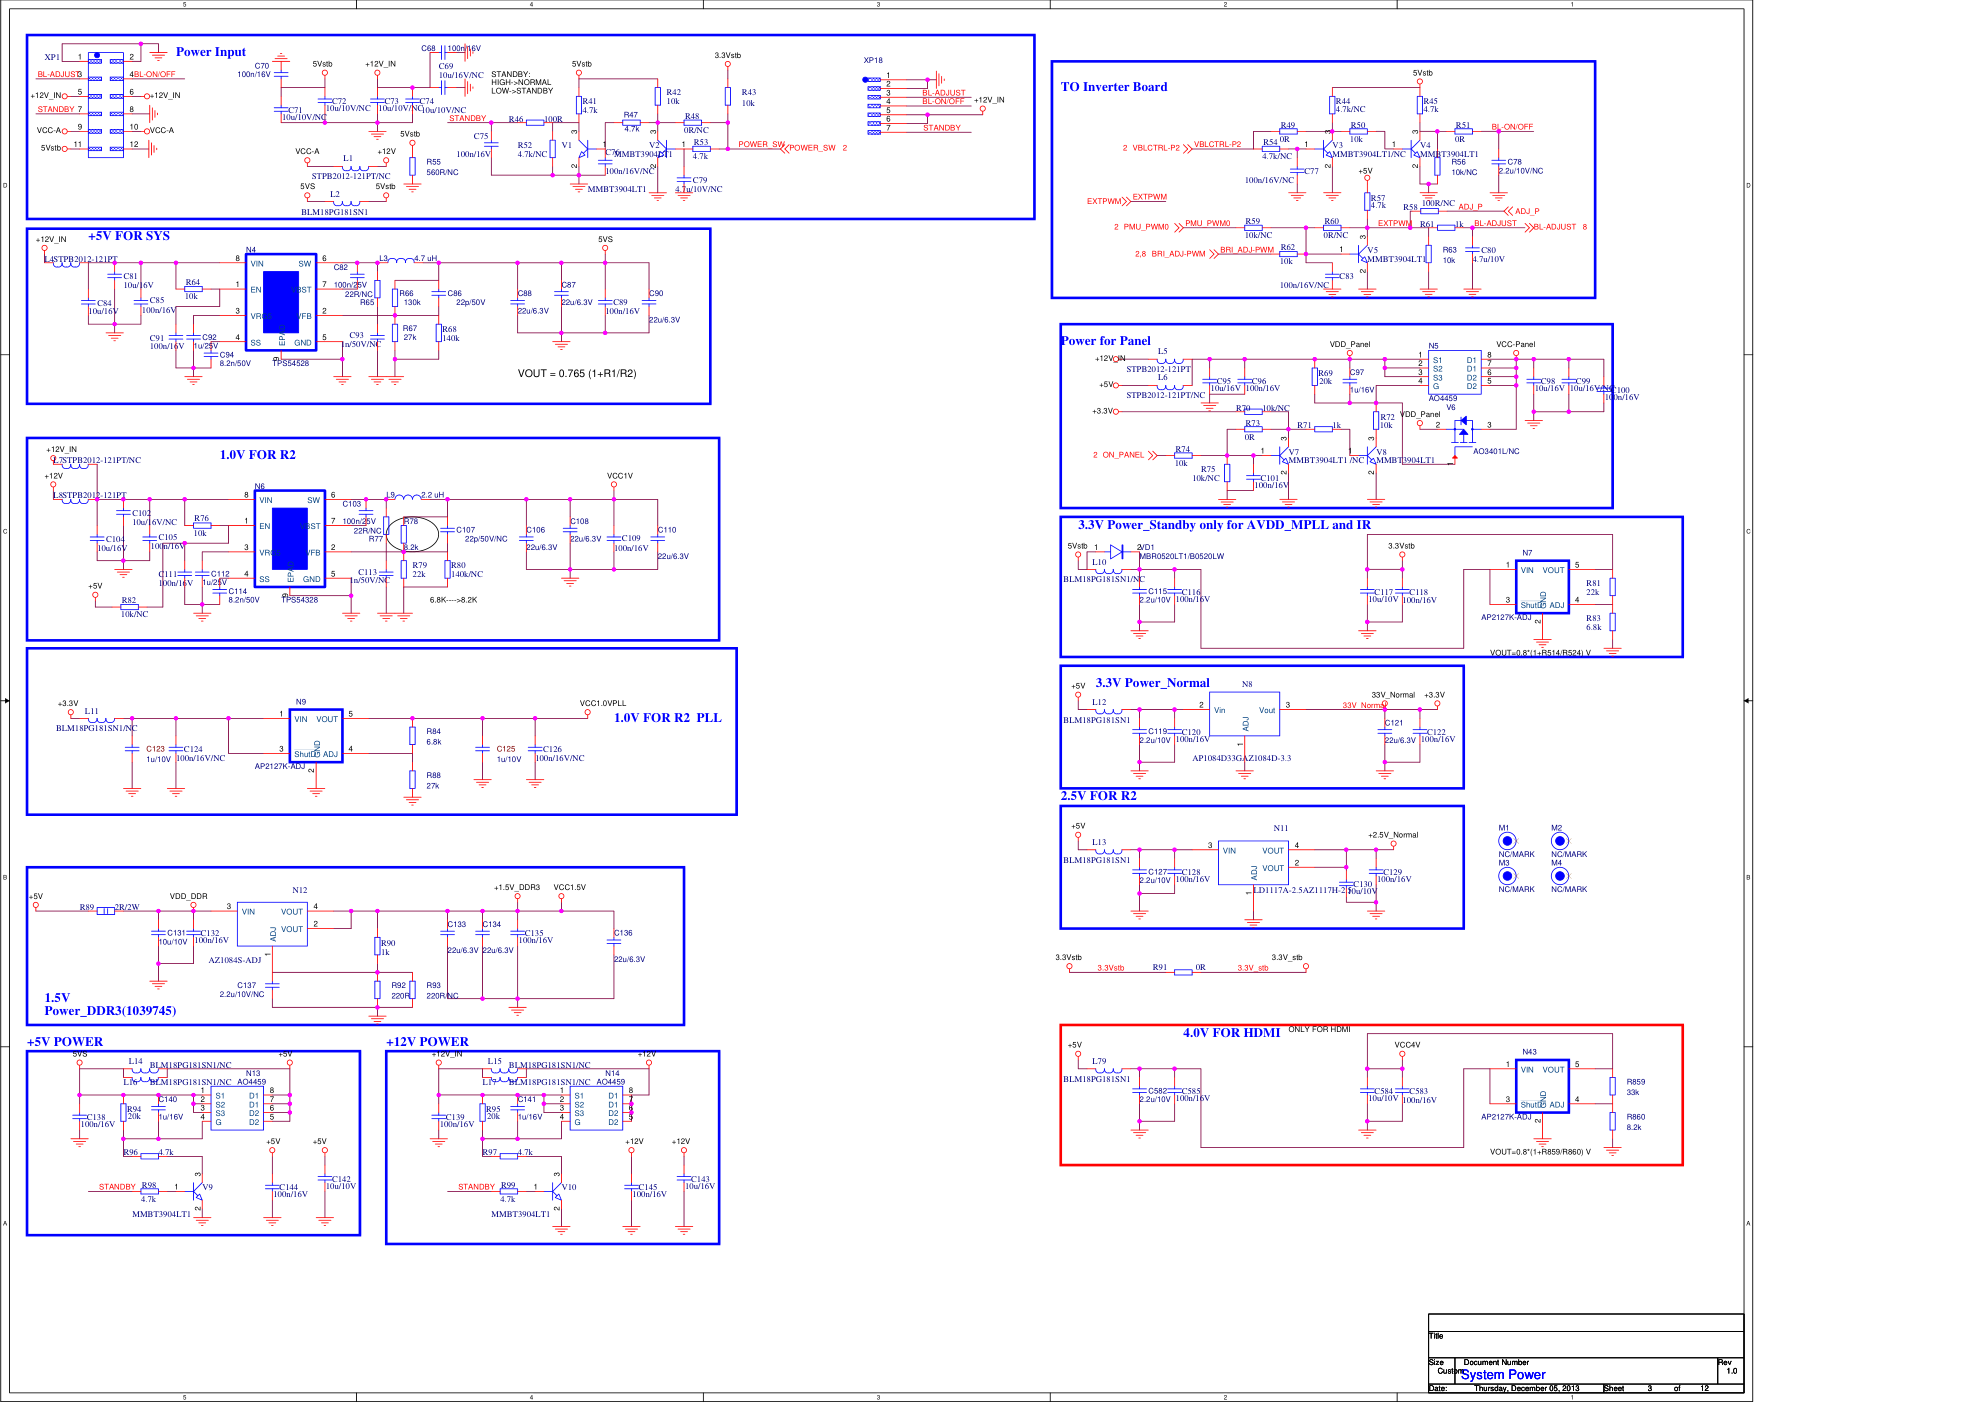Click the '3.3V Power_Normal' heading
The height and width of the screenshot is (1404, 1985).
point(1152,683)
